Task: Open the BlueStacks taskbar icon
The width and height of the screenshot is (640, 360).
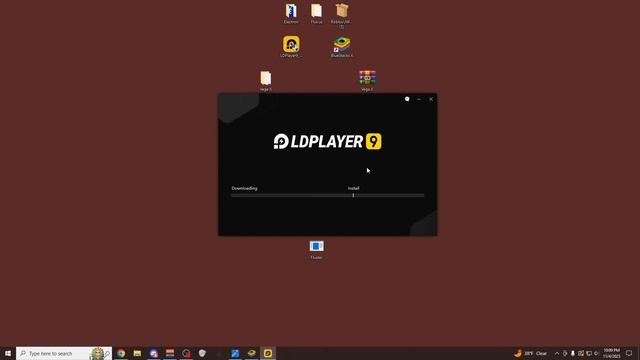Action: (x=251, y=353)
